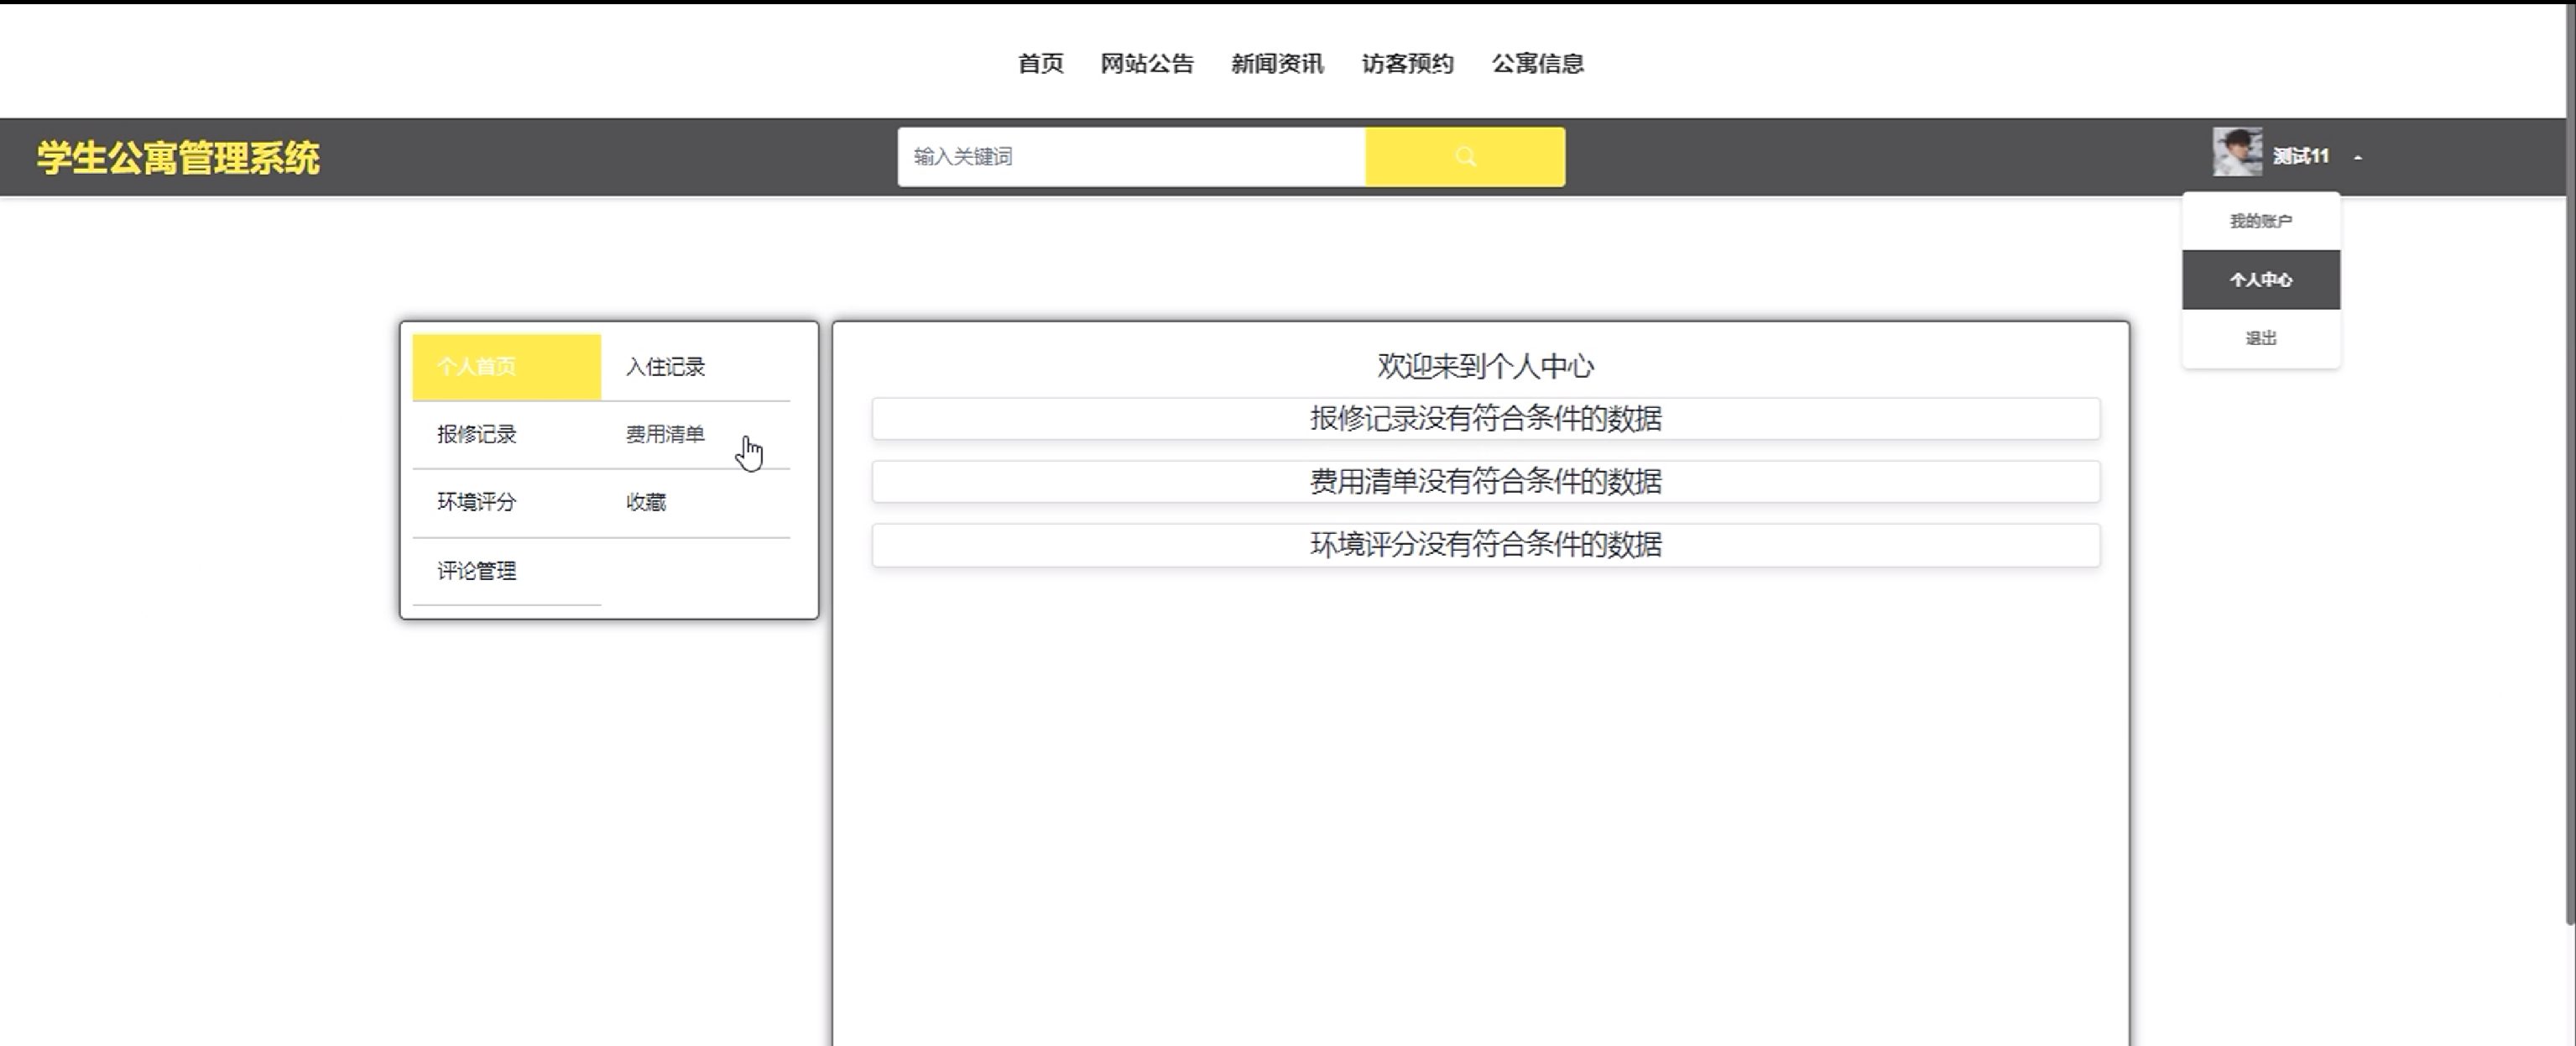Open 环境评分 in the sidebar menu
2576x1046 pixels.
[476, 502]
